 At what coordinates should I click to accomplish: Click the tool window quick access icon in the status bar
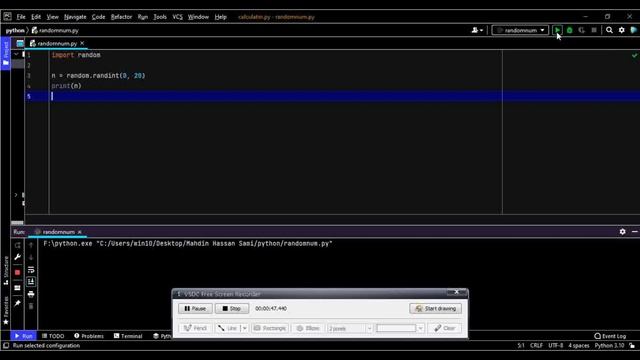point(6,345)
